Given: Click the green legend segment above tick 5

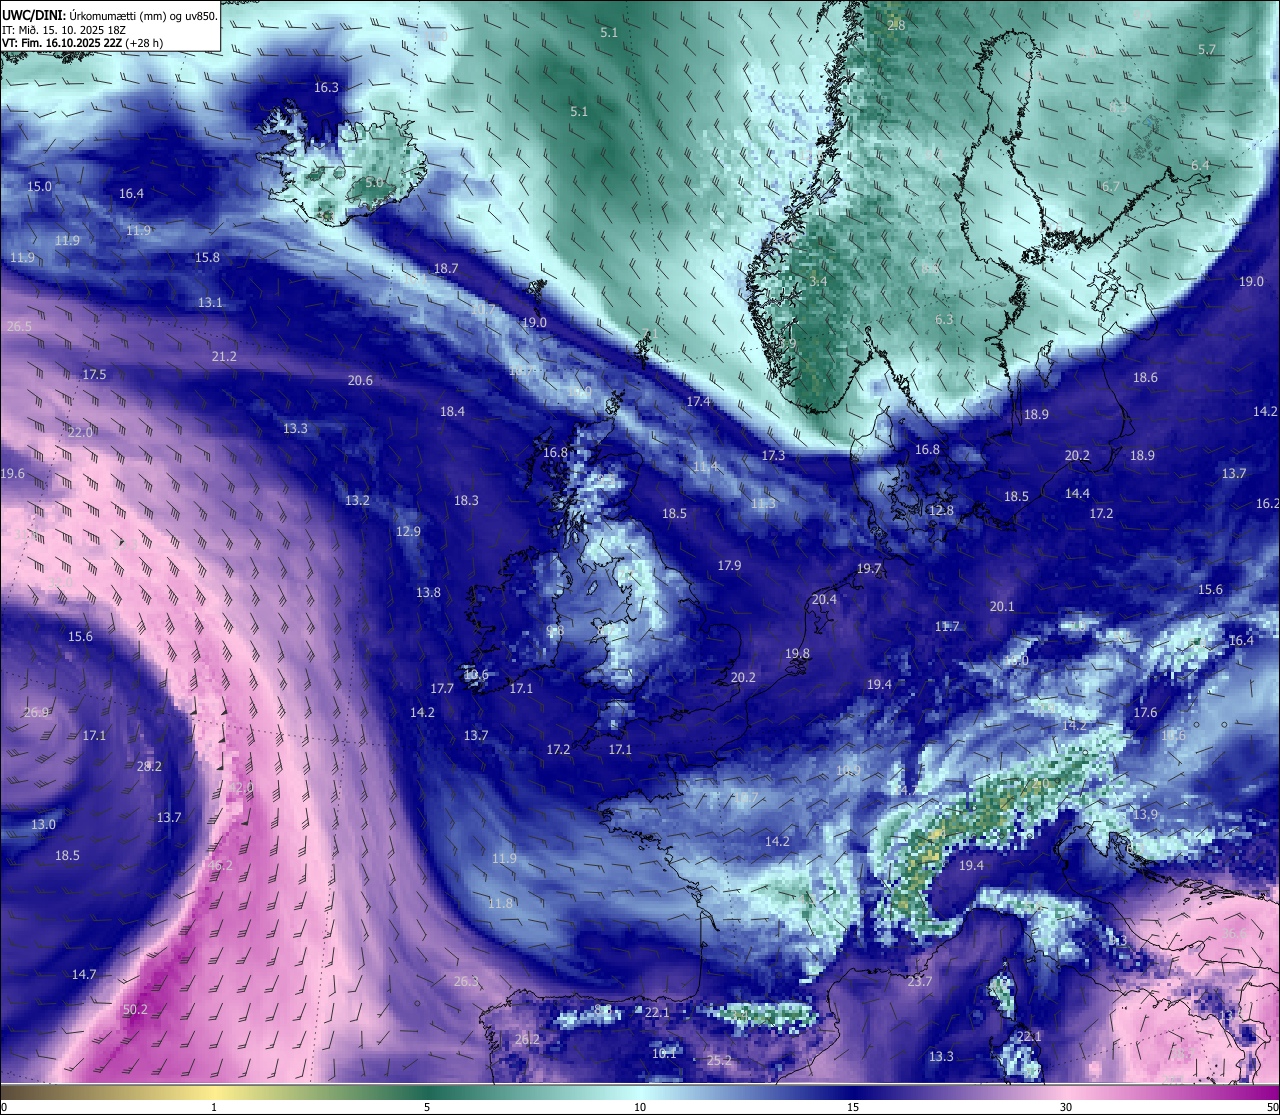Looking at the screenshot, I should point(427,1091).
